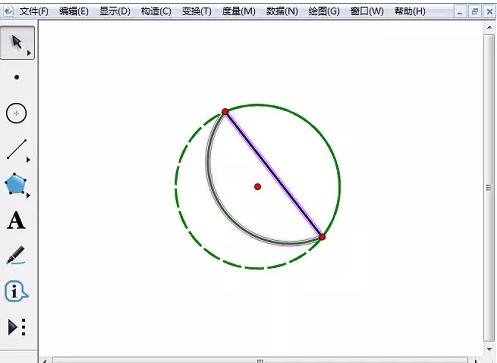
Task: Select the Marker pen tool
Action: 16,255
